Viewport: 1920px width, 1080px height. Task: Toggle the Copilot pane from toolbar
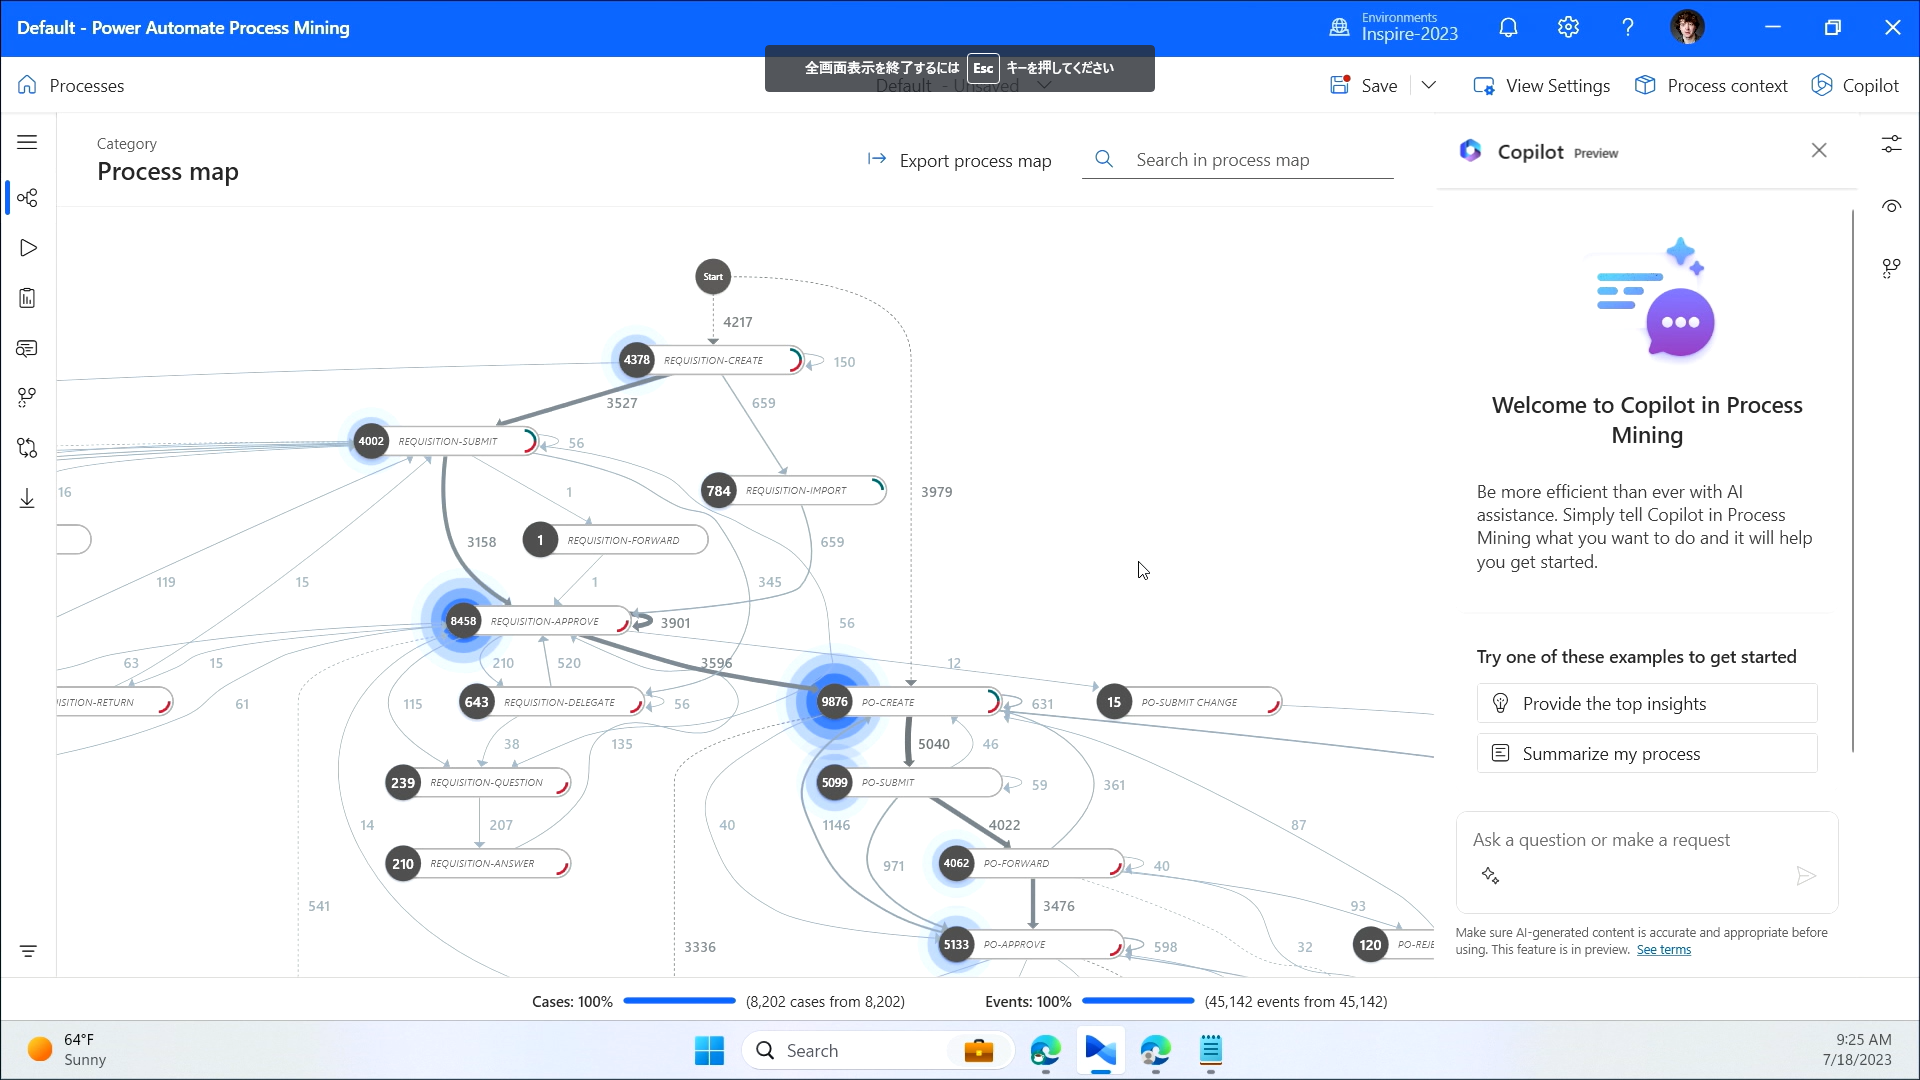click(1855, 86)
